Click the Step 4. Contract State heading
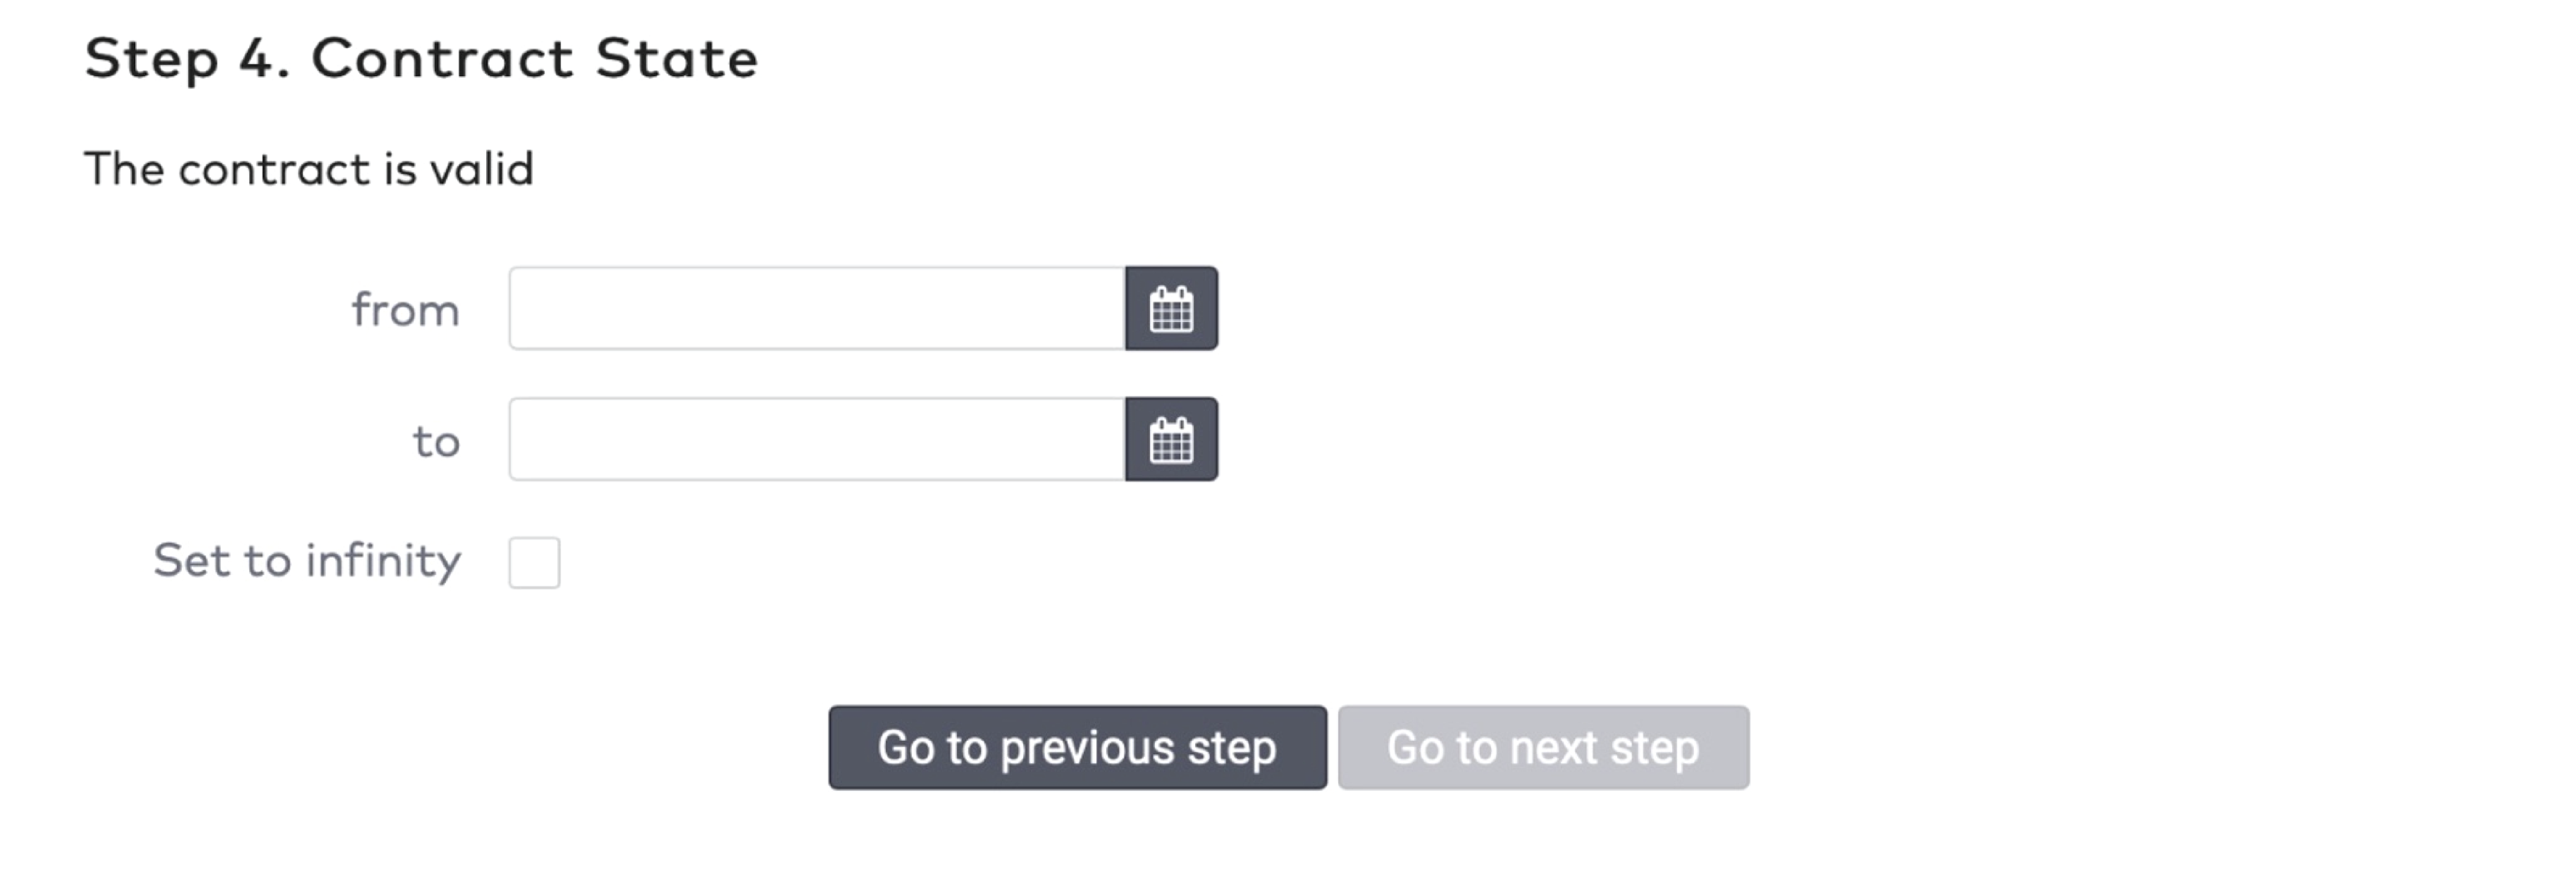 421,58
